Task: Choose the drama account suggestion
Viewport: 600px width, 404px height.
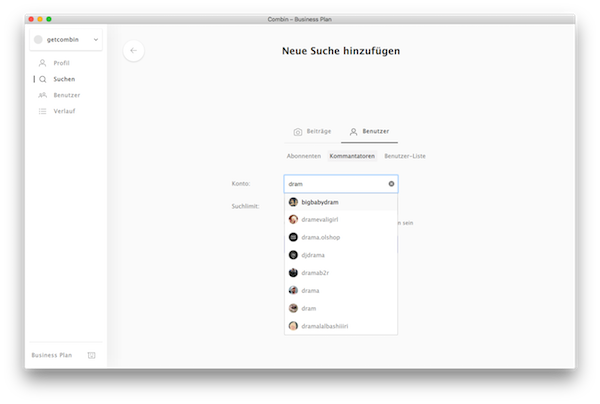Action: pos(341,290)
